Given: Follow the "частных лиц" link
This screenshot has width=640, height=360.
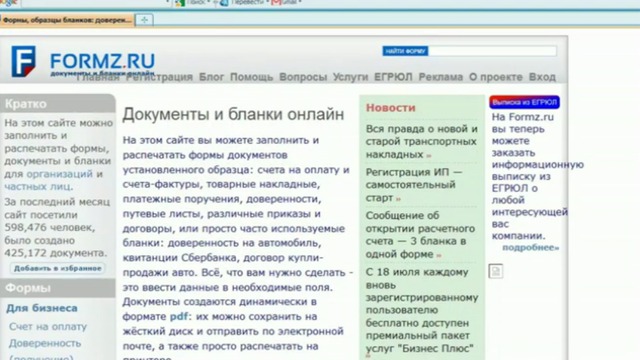Looking at the screenshot, I should pyautogui.click(x=38, y=187).
